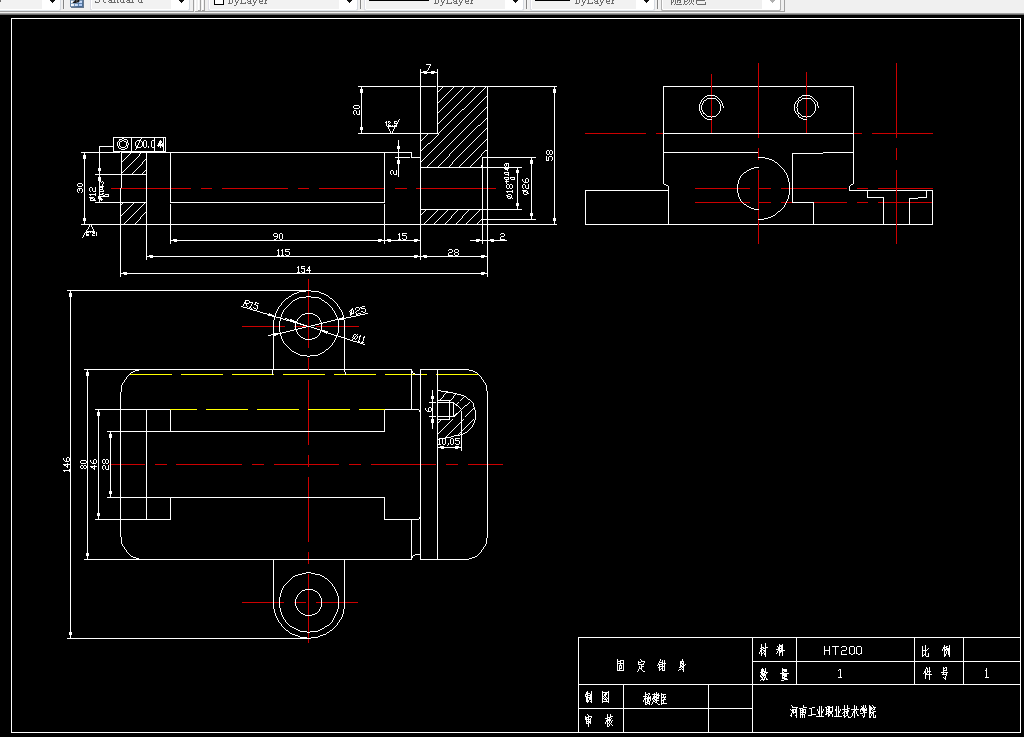Open the ByLayer linetype dropdown with line sample

(x=443, y=3)
